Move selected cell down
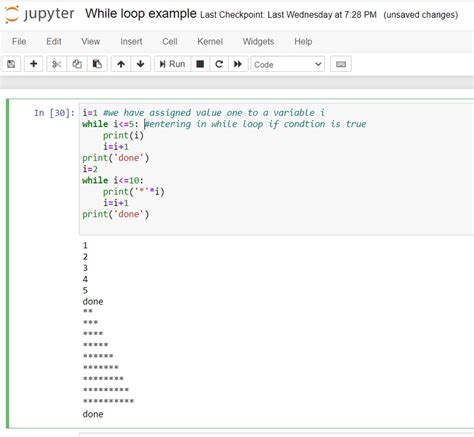 click(141, 64)
